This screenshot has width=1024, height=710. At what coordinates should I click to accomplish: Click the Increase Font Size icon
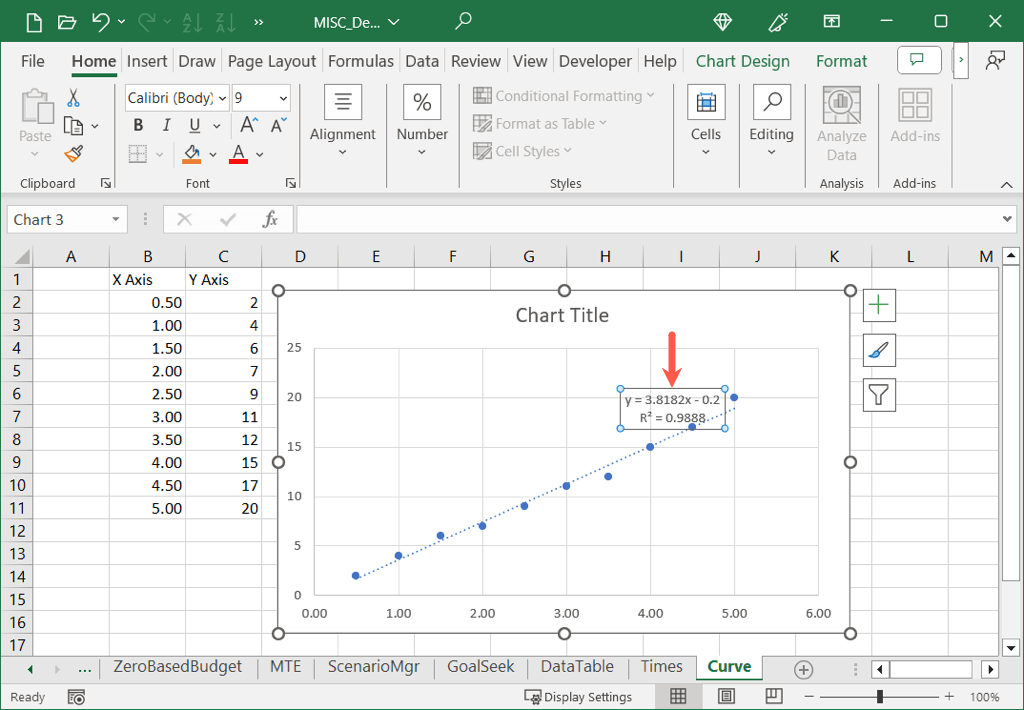[x=248, y=126]
